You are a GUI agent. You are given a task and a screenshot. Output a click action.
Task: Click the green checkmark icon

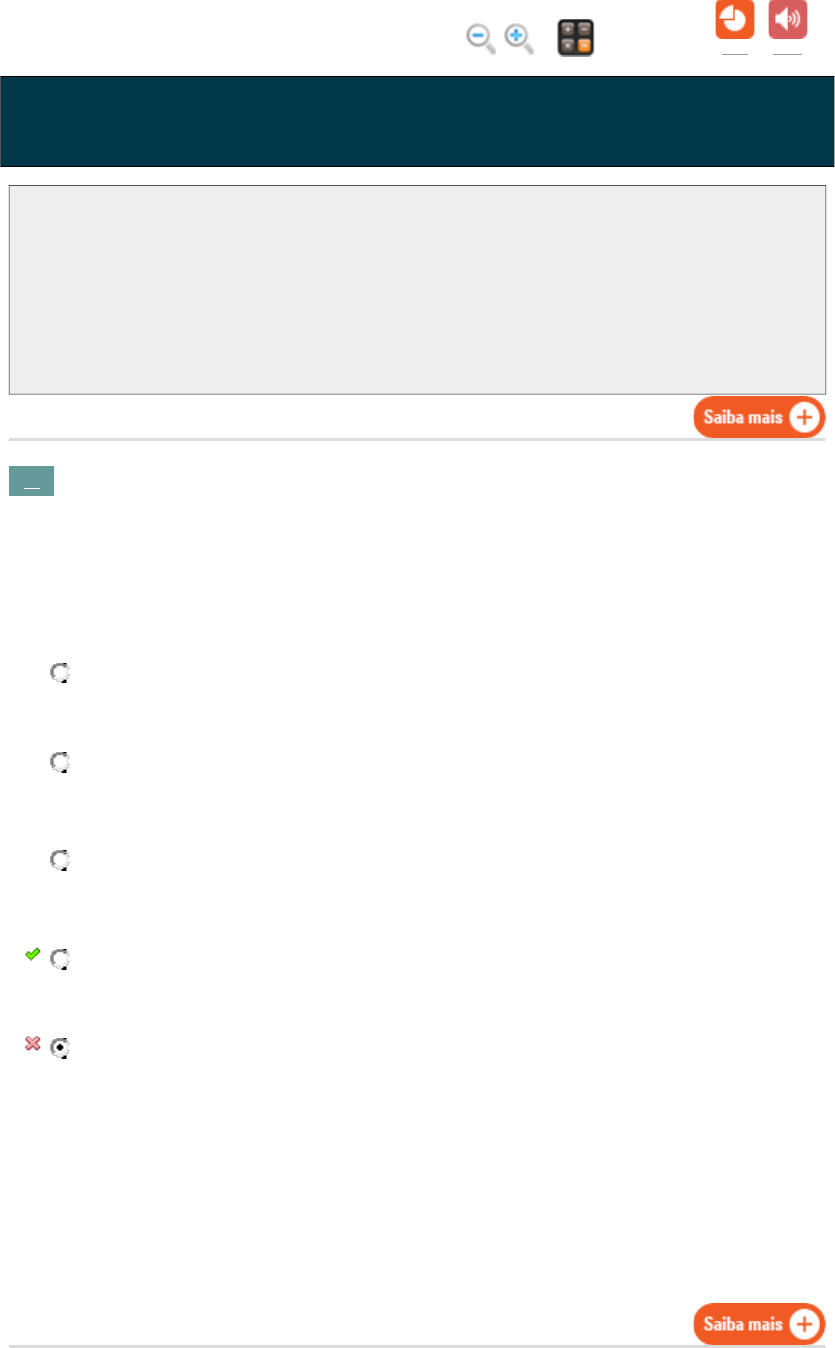coord(32,955)
